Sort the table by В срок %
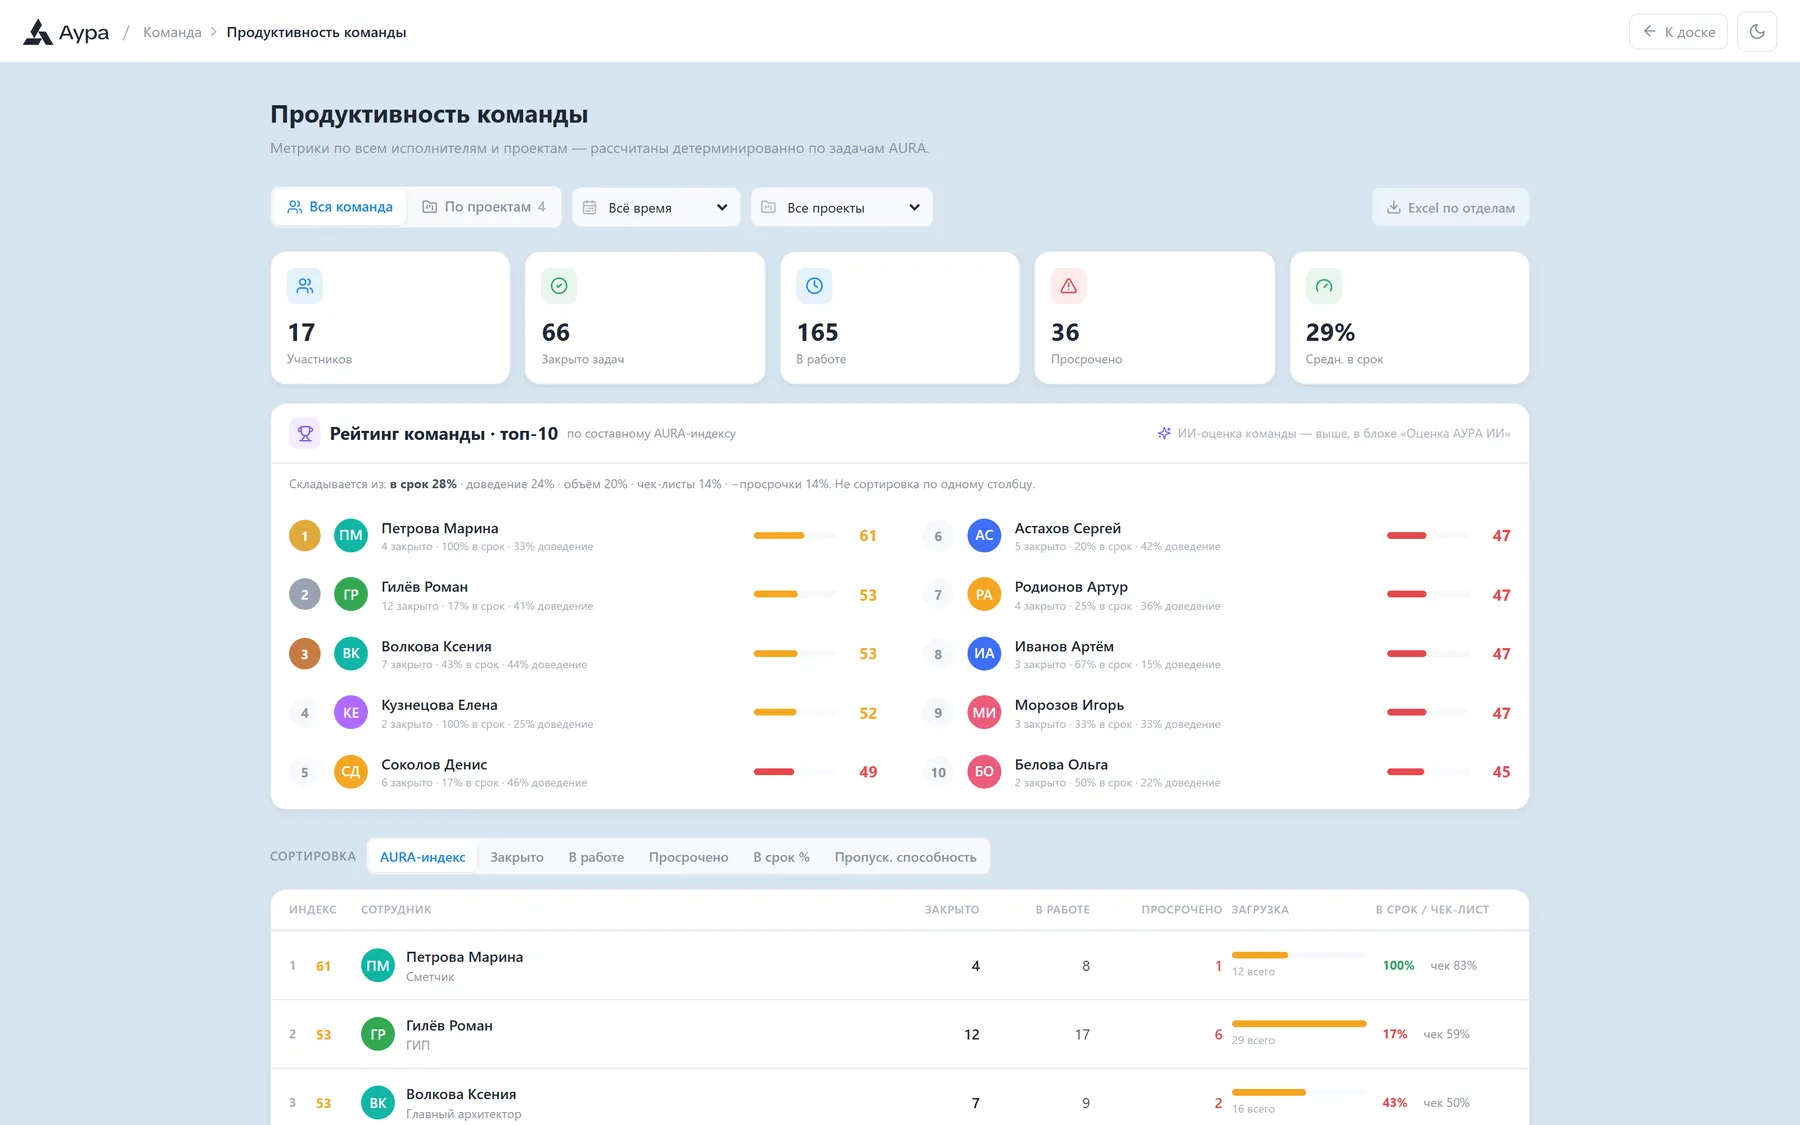This screenshot has height=1125, width=1800. pyautogui.click(x=781, y=857)
